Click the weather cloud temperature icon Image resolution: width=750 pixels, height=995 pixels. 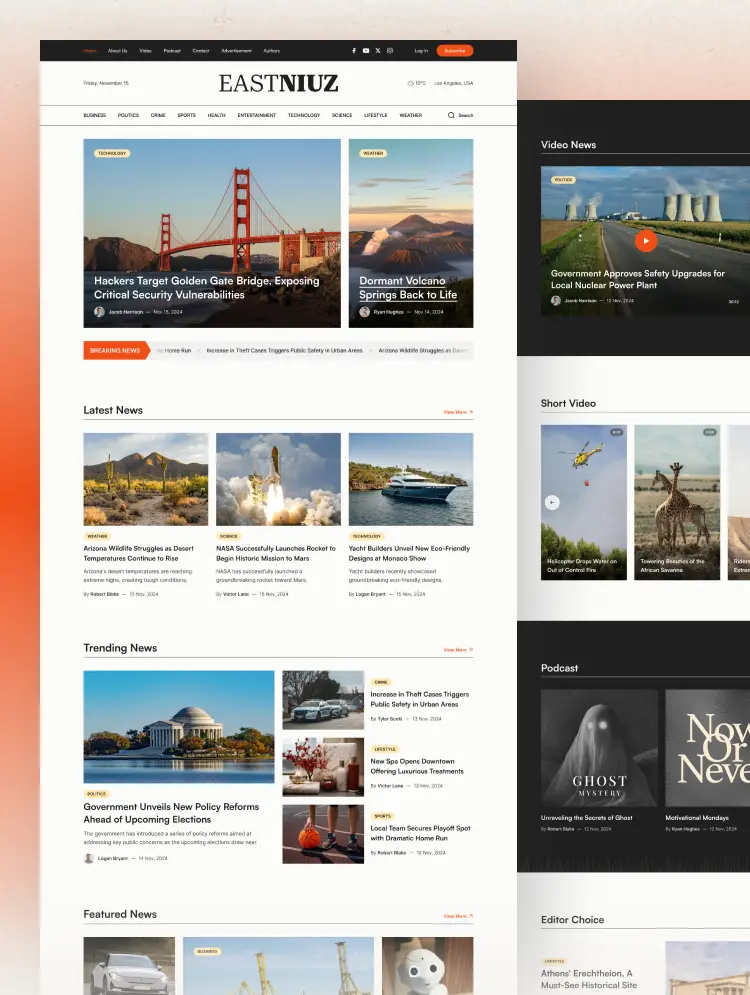pos(411,83)
